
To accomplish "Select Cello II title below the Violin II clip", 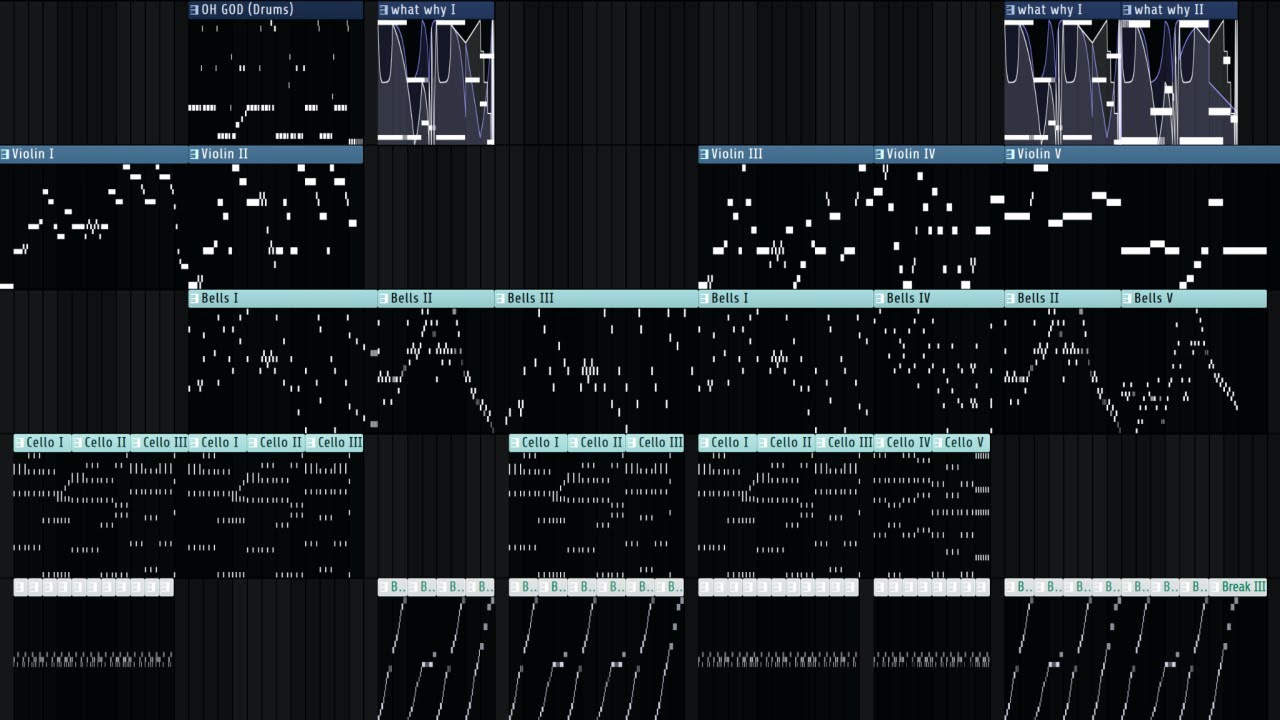I will pos(281,442).
